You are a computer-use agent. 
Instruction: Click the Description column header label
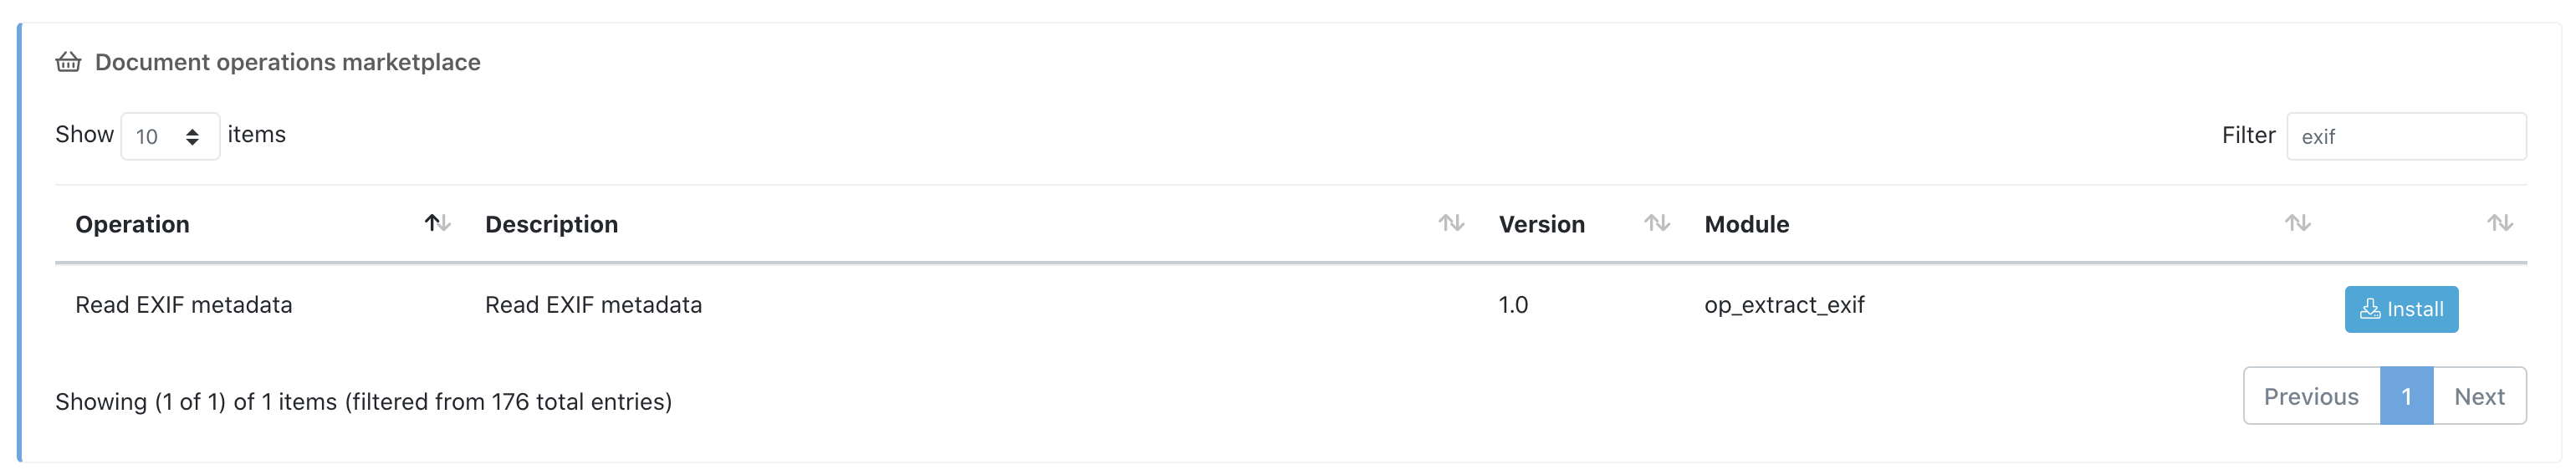click(x=551, y=224)
